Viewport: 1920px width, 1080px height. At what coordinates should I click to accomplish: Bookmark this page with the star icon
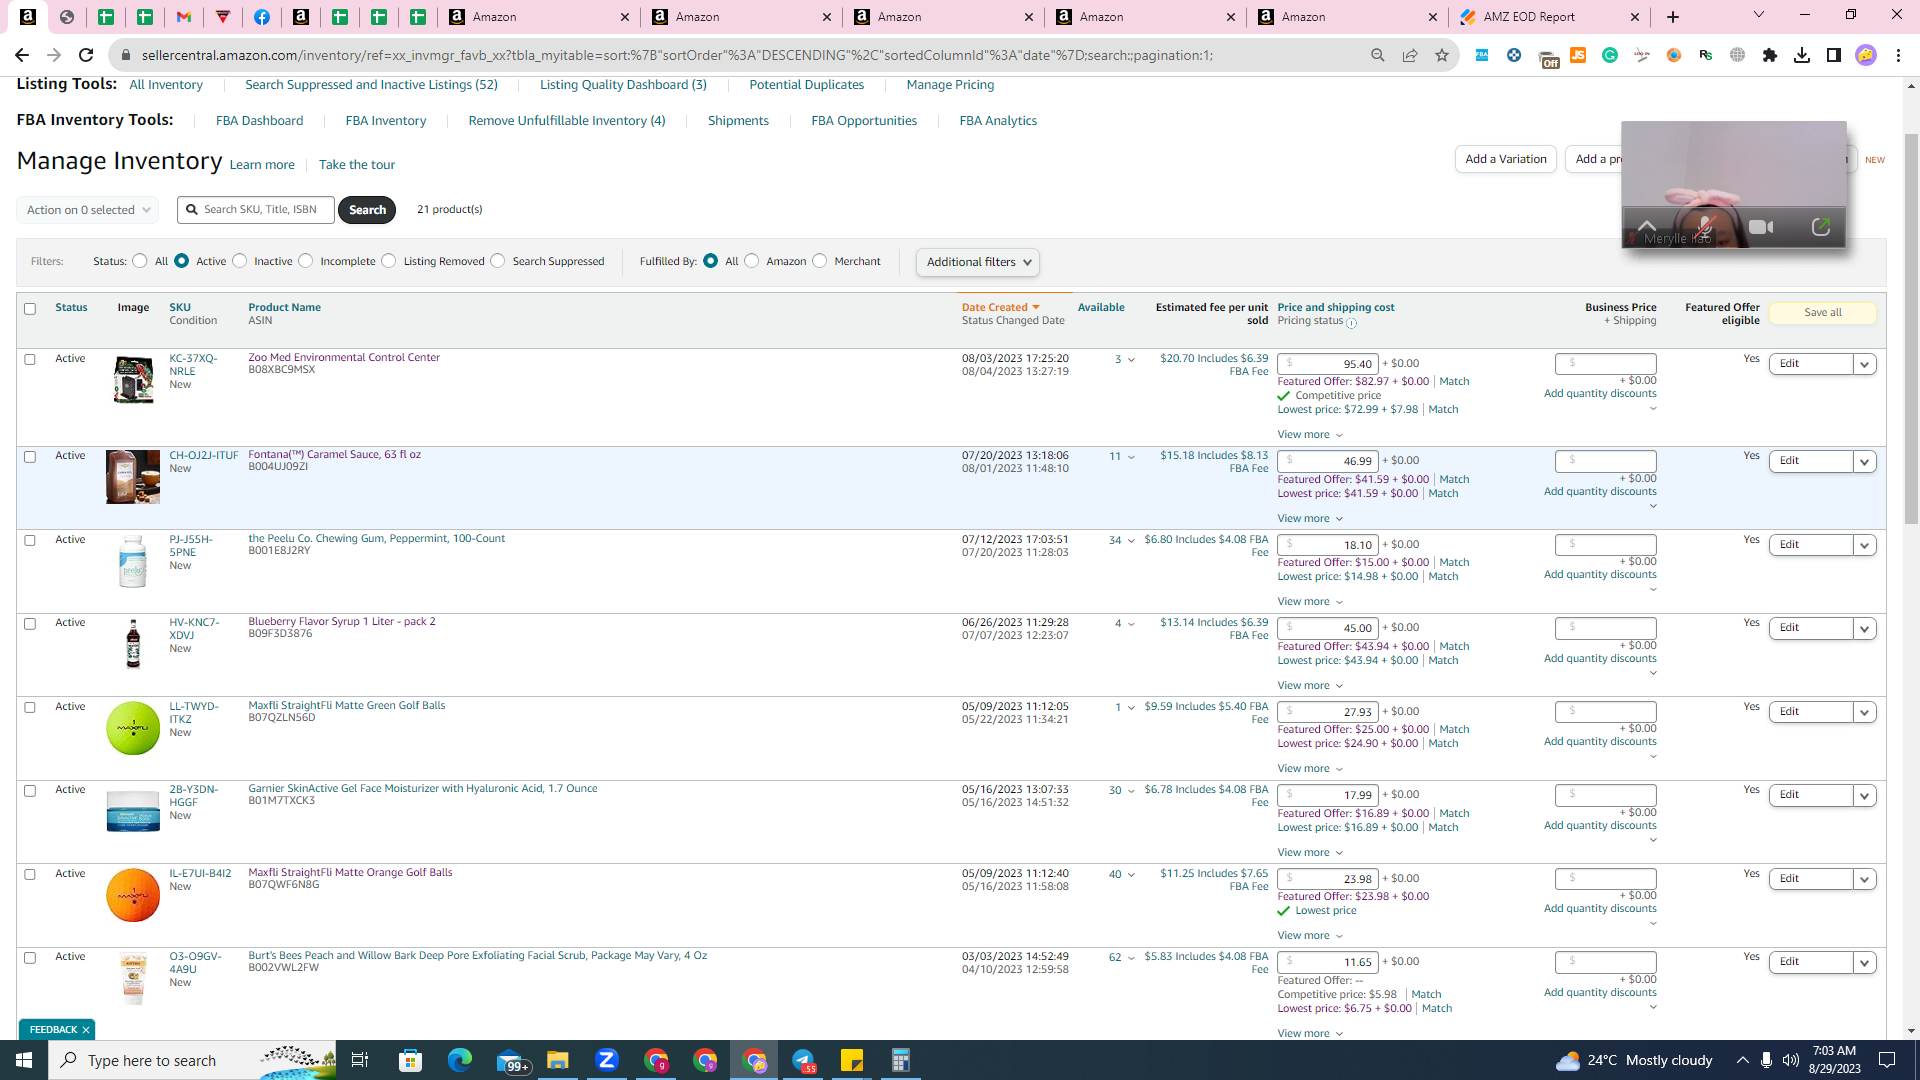[1442, 55]
